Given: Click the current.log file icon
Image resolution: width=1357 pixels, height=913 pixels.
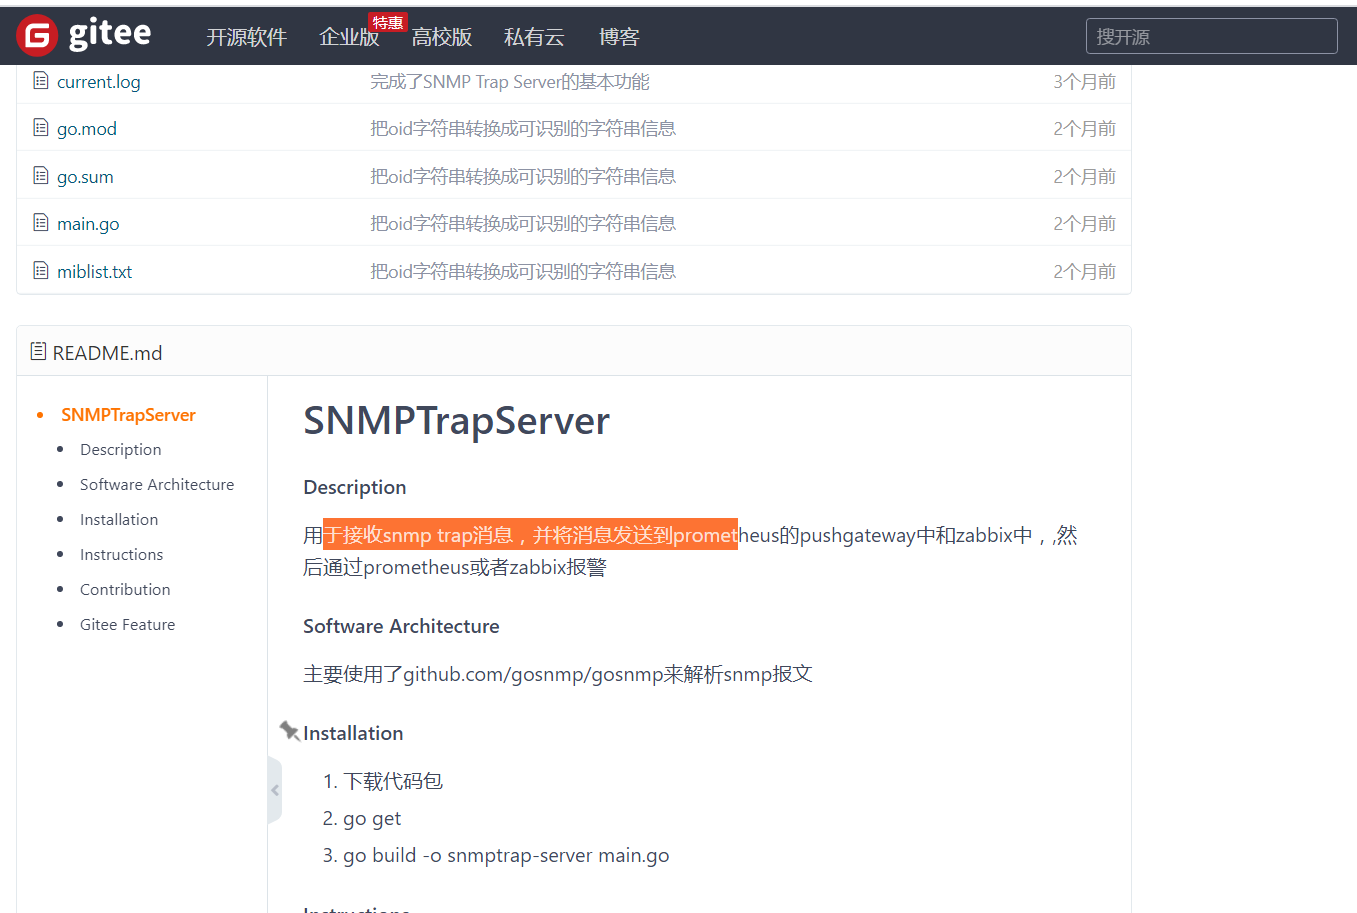Looking at the screenshot, I should pos(41,81).
